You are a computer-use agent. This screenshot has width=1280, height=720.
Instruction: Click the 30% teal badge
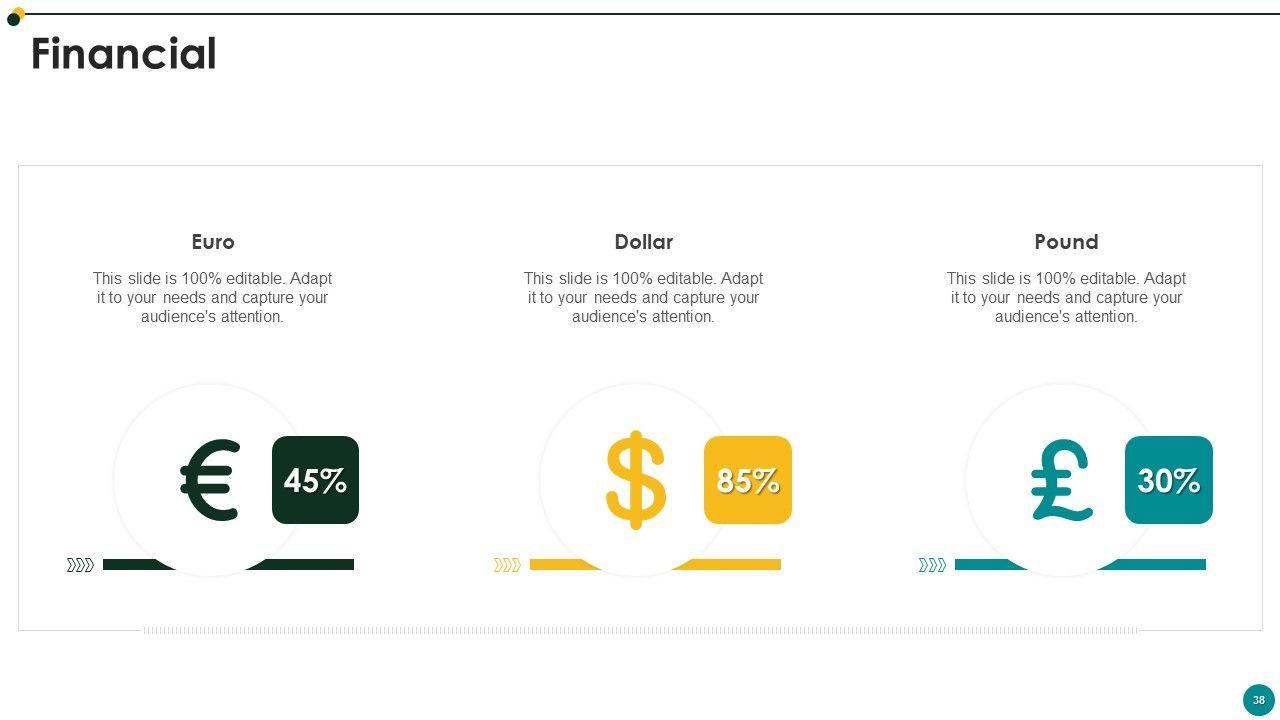[x=1168, y=480]
